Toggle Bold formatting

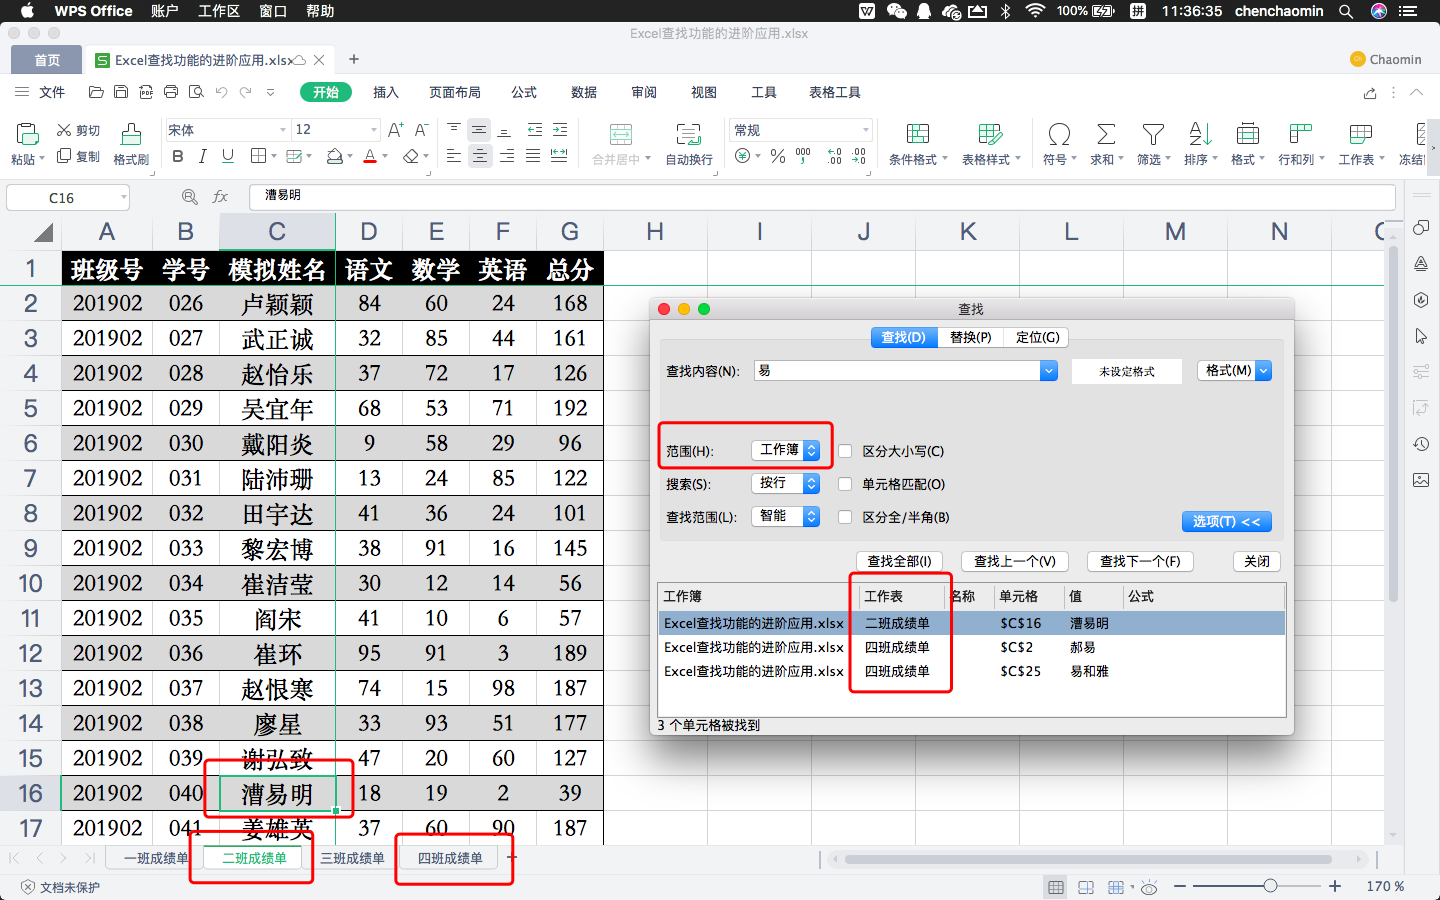(178, 156)
